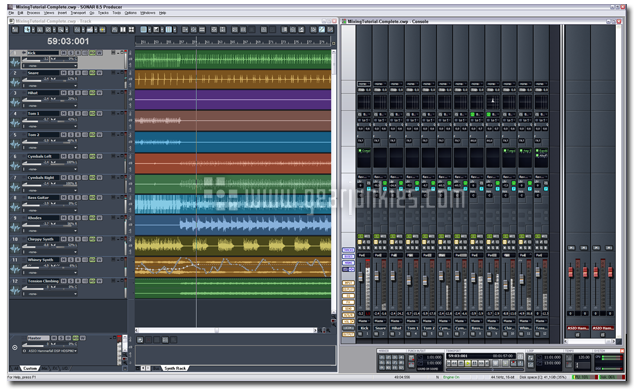The height and width of the screenshot is (391, 634).
Task: Toggle input echo on Choppy Synth track
Action: 85,239
